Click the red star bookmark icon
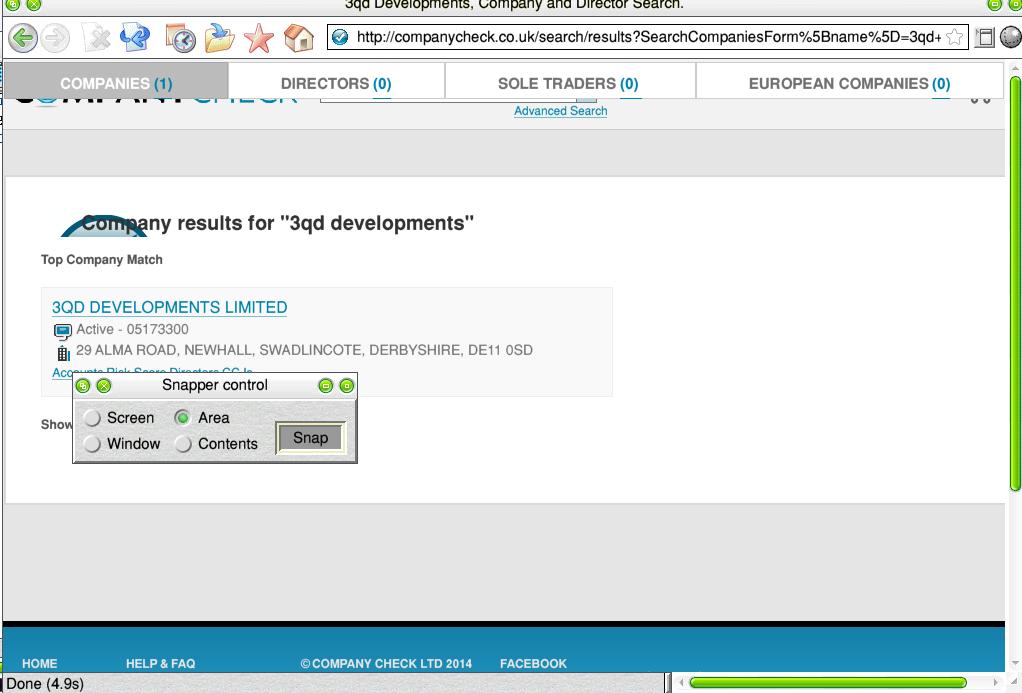The width and height of the screenshot is (1022, 693). pyautogui.click(x=259, y=38)
